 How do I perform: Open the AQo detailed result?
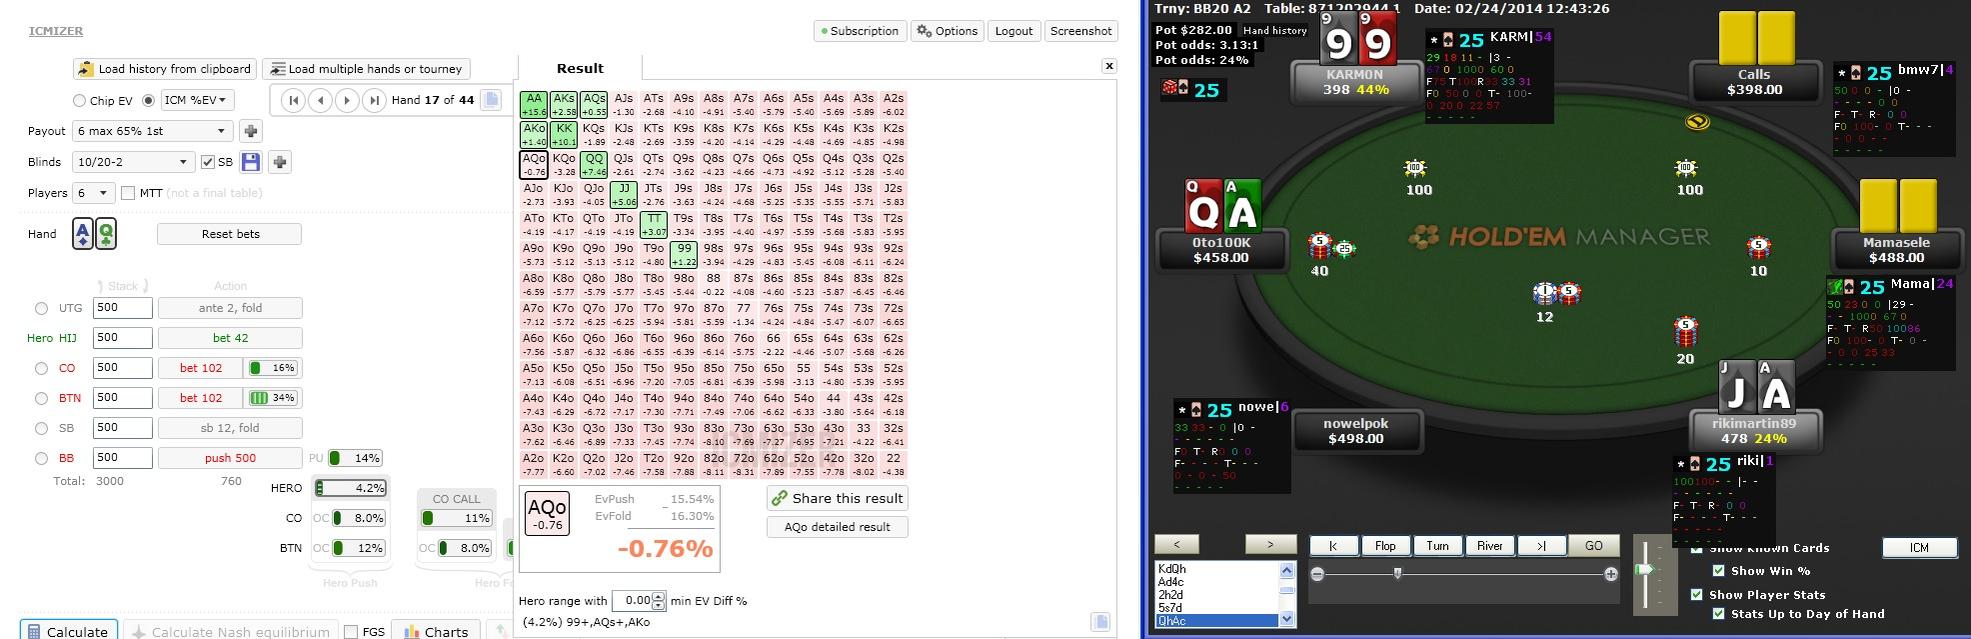click(837, 527)
